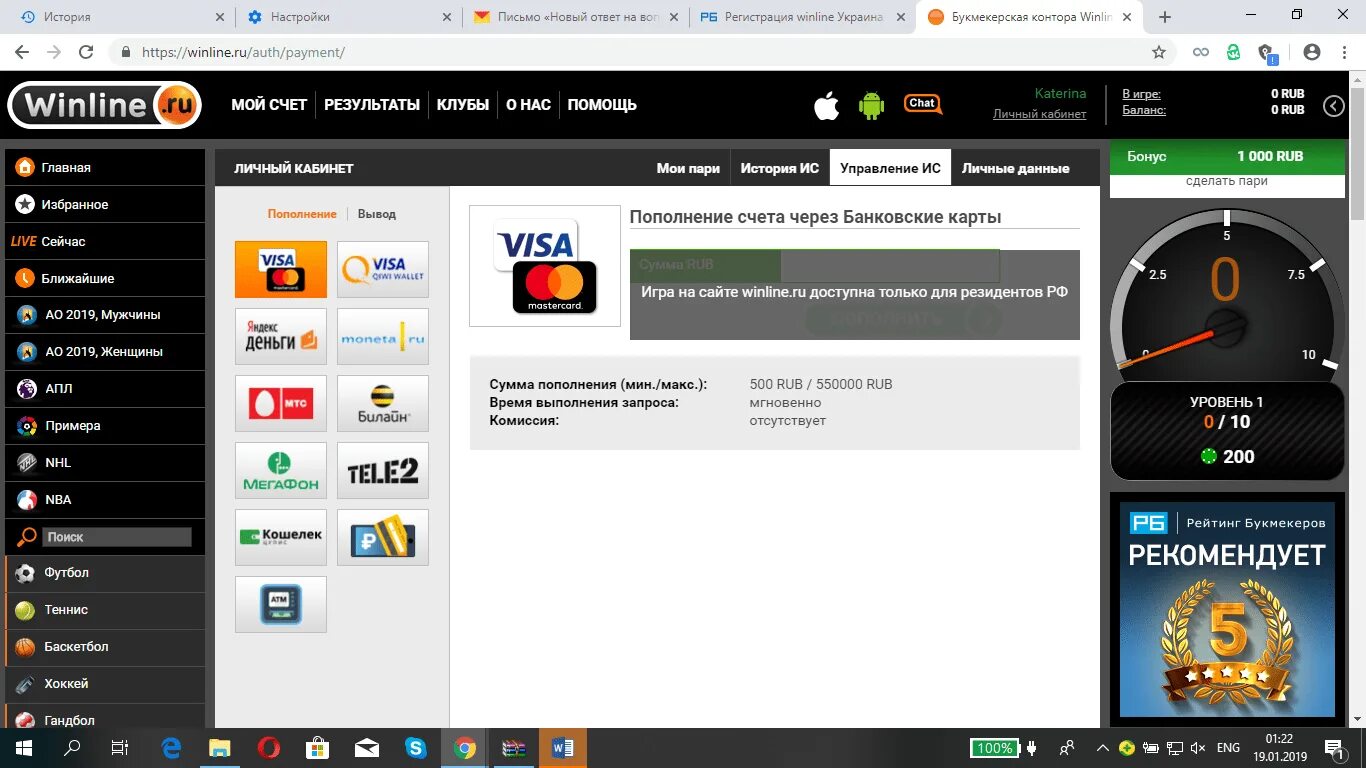Image resolution: width=1366 pixels, height=768 pixels.
Task: Expand Футбол sport category
Action: (105, 573)
